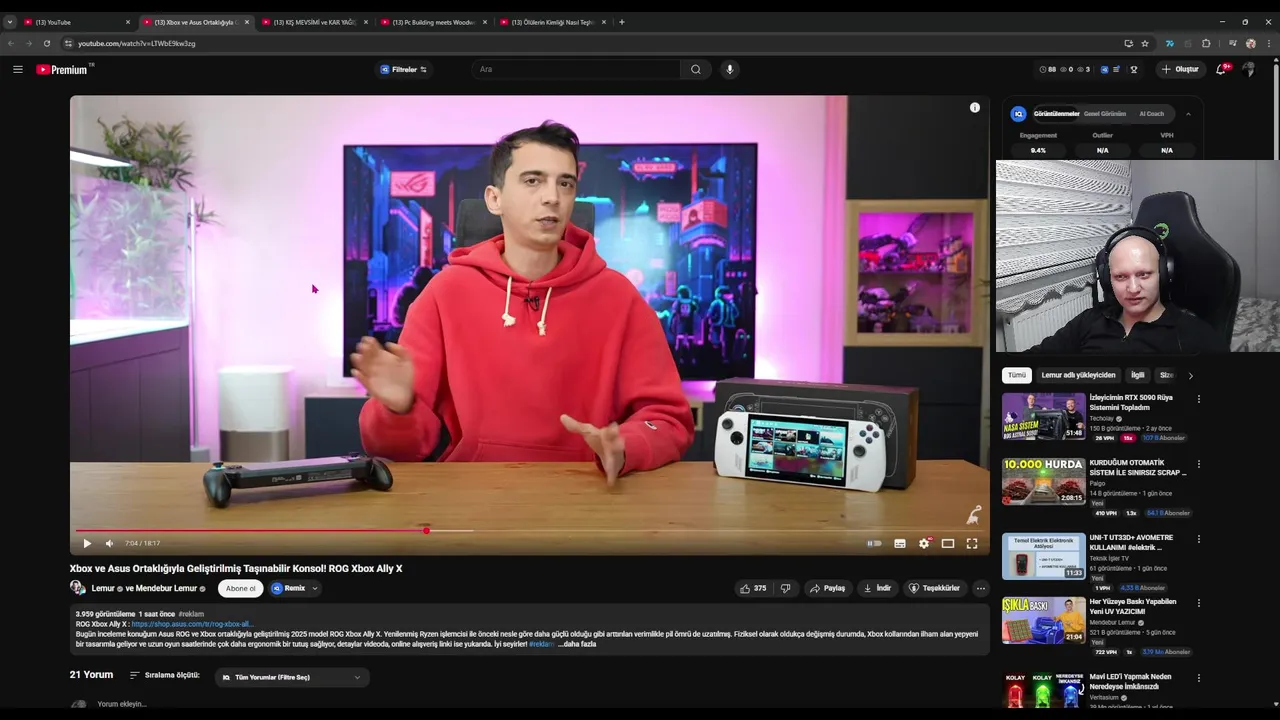Subscribe with the Abone ol button
The image size is (1280, 720).
tap(241, 588)
